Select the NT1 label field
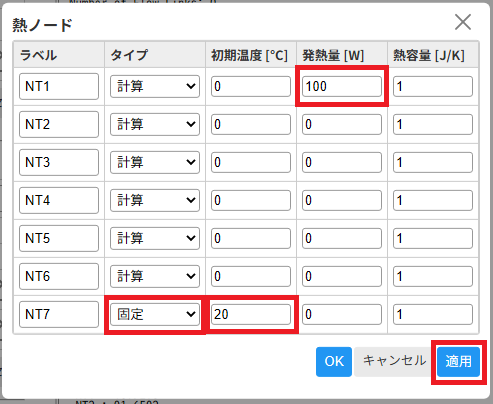493x404 pixels. [x=59, y=86]
